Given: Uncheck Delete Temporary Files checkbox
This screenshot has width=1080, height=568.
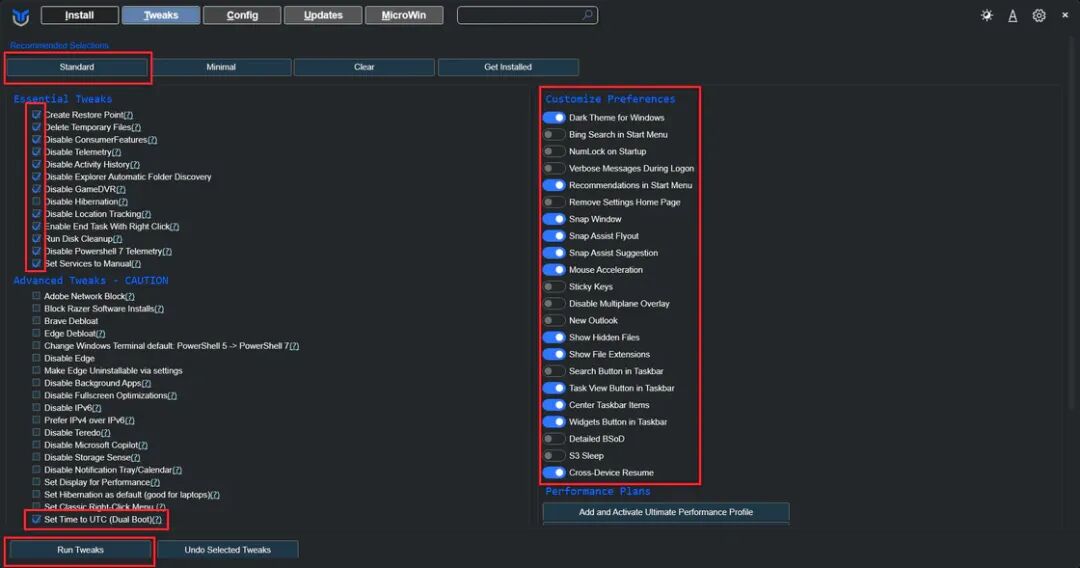Looking at the screenshot, I should (x=36, y=127).
